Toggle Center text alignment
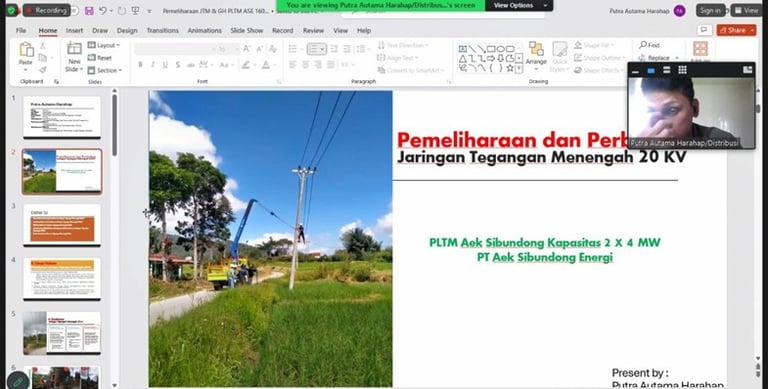Image resolution: width=768 pixels, height=389 pixels. click(x=305, y=65)
